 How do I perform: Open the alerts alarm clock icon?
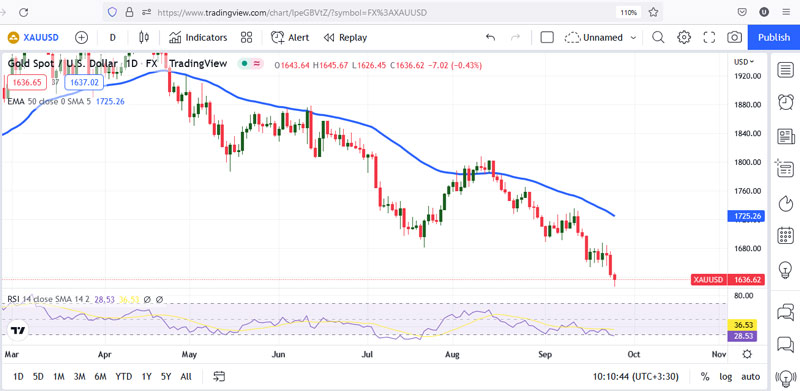tap(785, 102)
